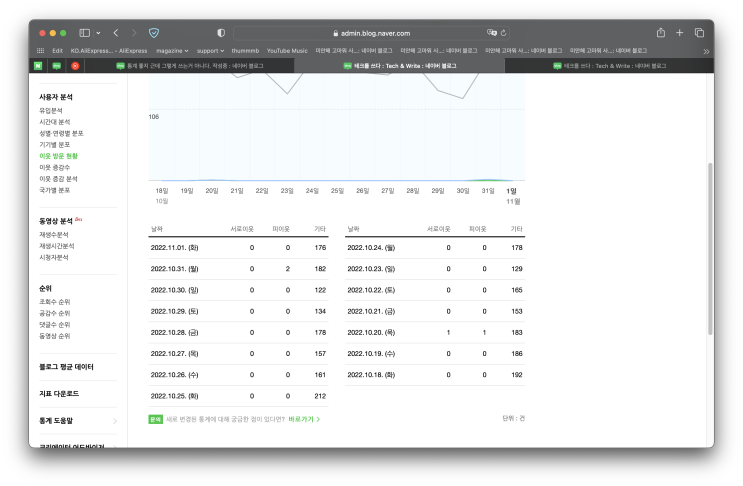Click the 서로이웃 column header in left table
The width and height of the screenshot is (743, 486).
coord(242,229)
